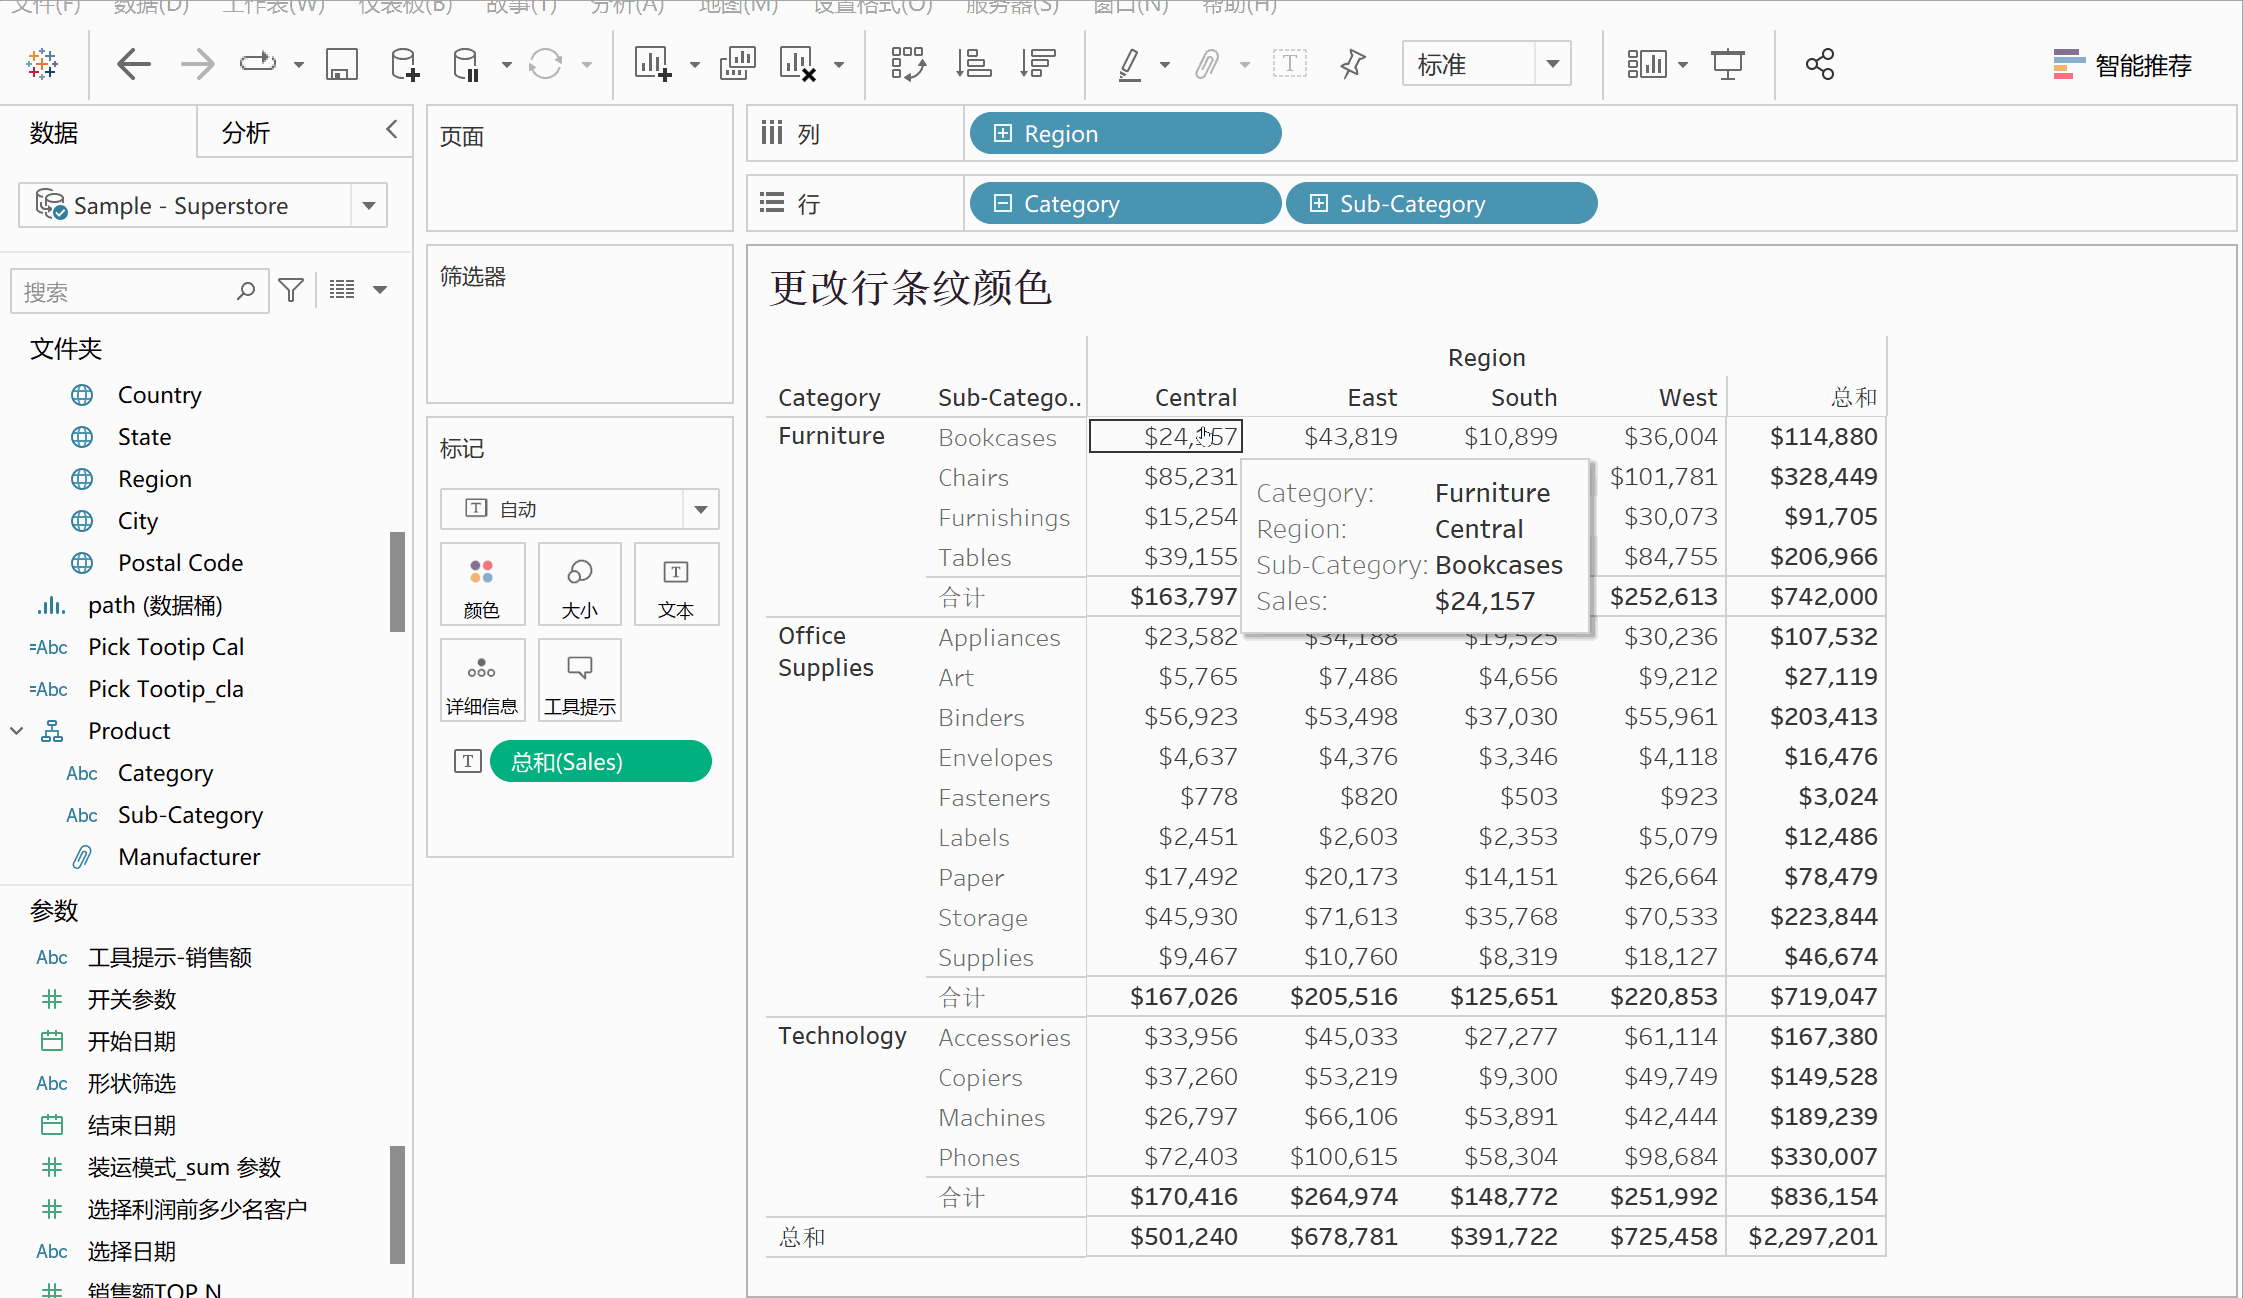This screenshot has width=2243, height=1298.
Task: Open the Sample - Superstore data source dropdown
Action: (369, 205)
